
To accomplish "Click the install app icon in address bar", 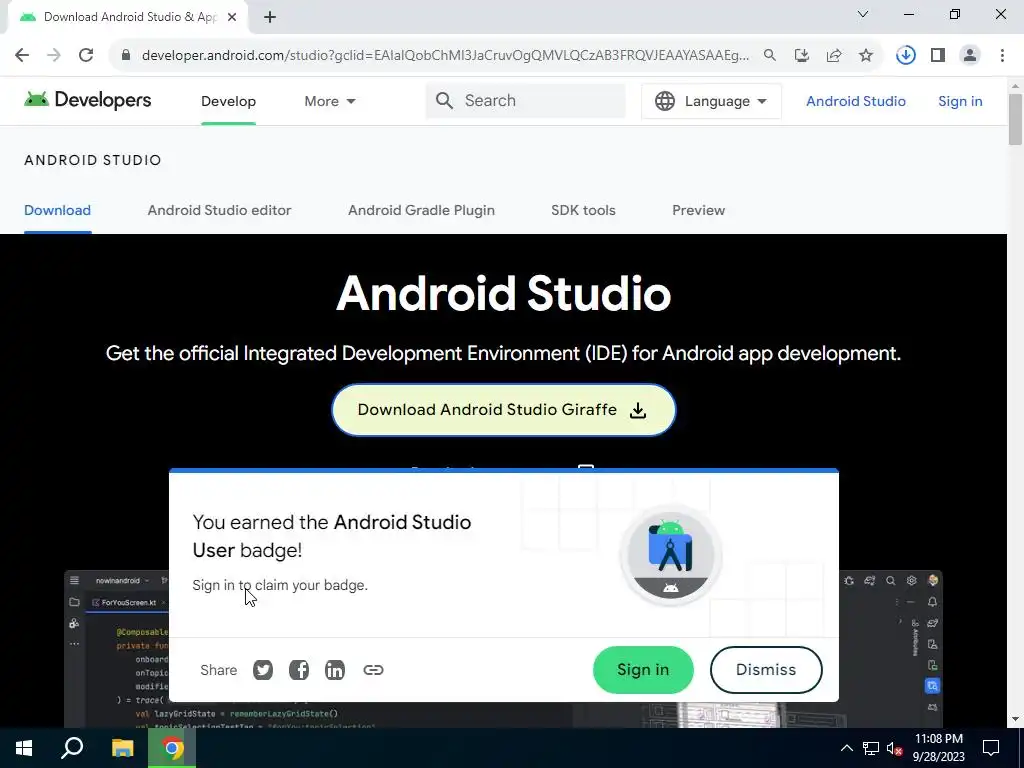I will (x=802, y=55).
